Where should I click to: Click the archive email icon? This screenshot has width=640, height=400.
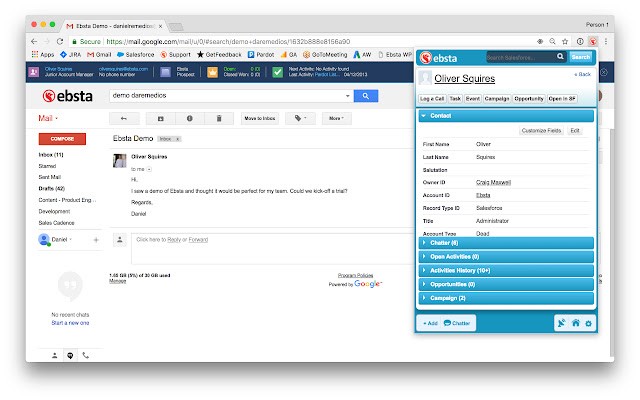pyautogui.click(x=161, y=118)
